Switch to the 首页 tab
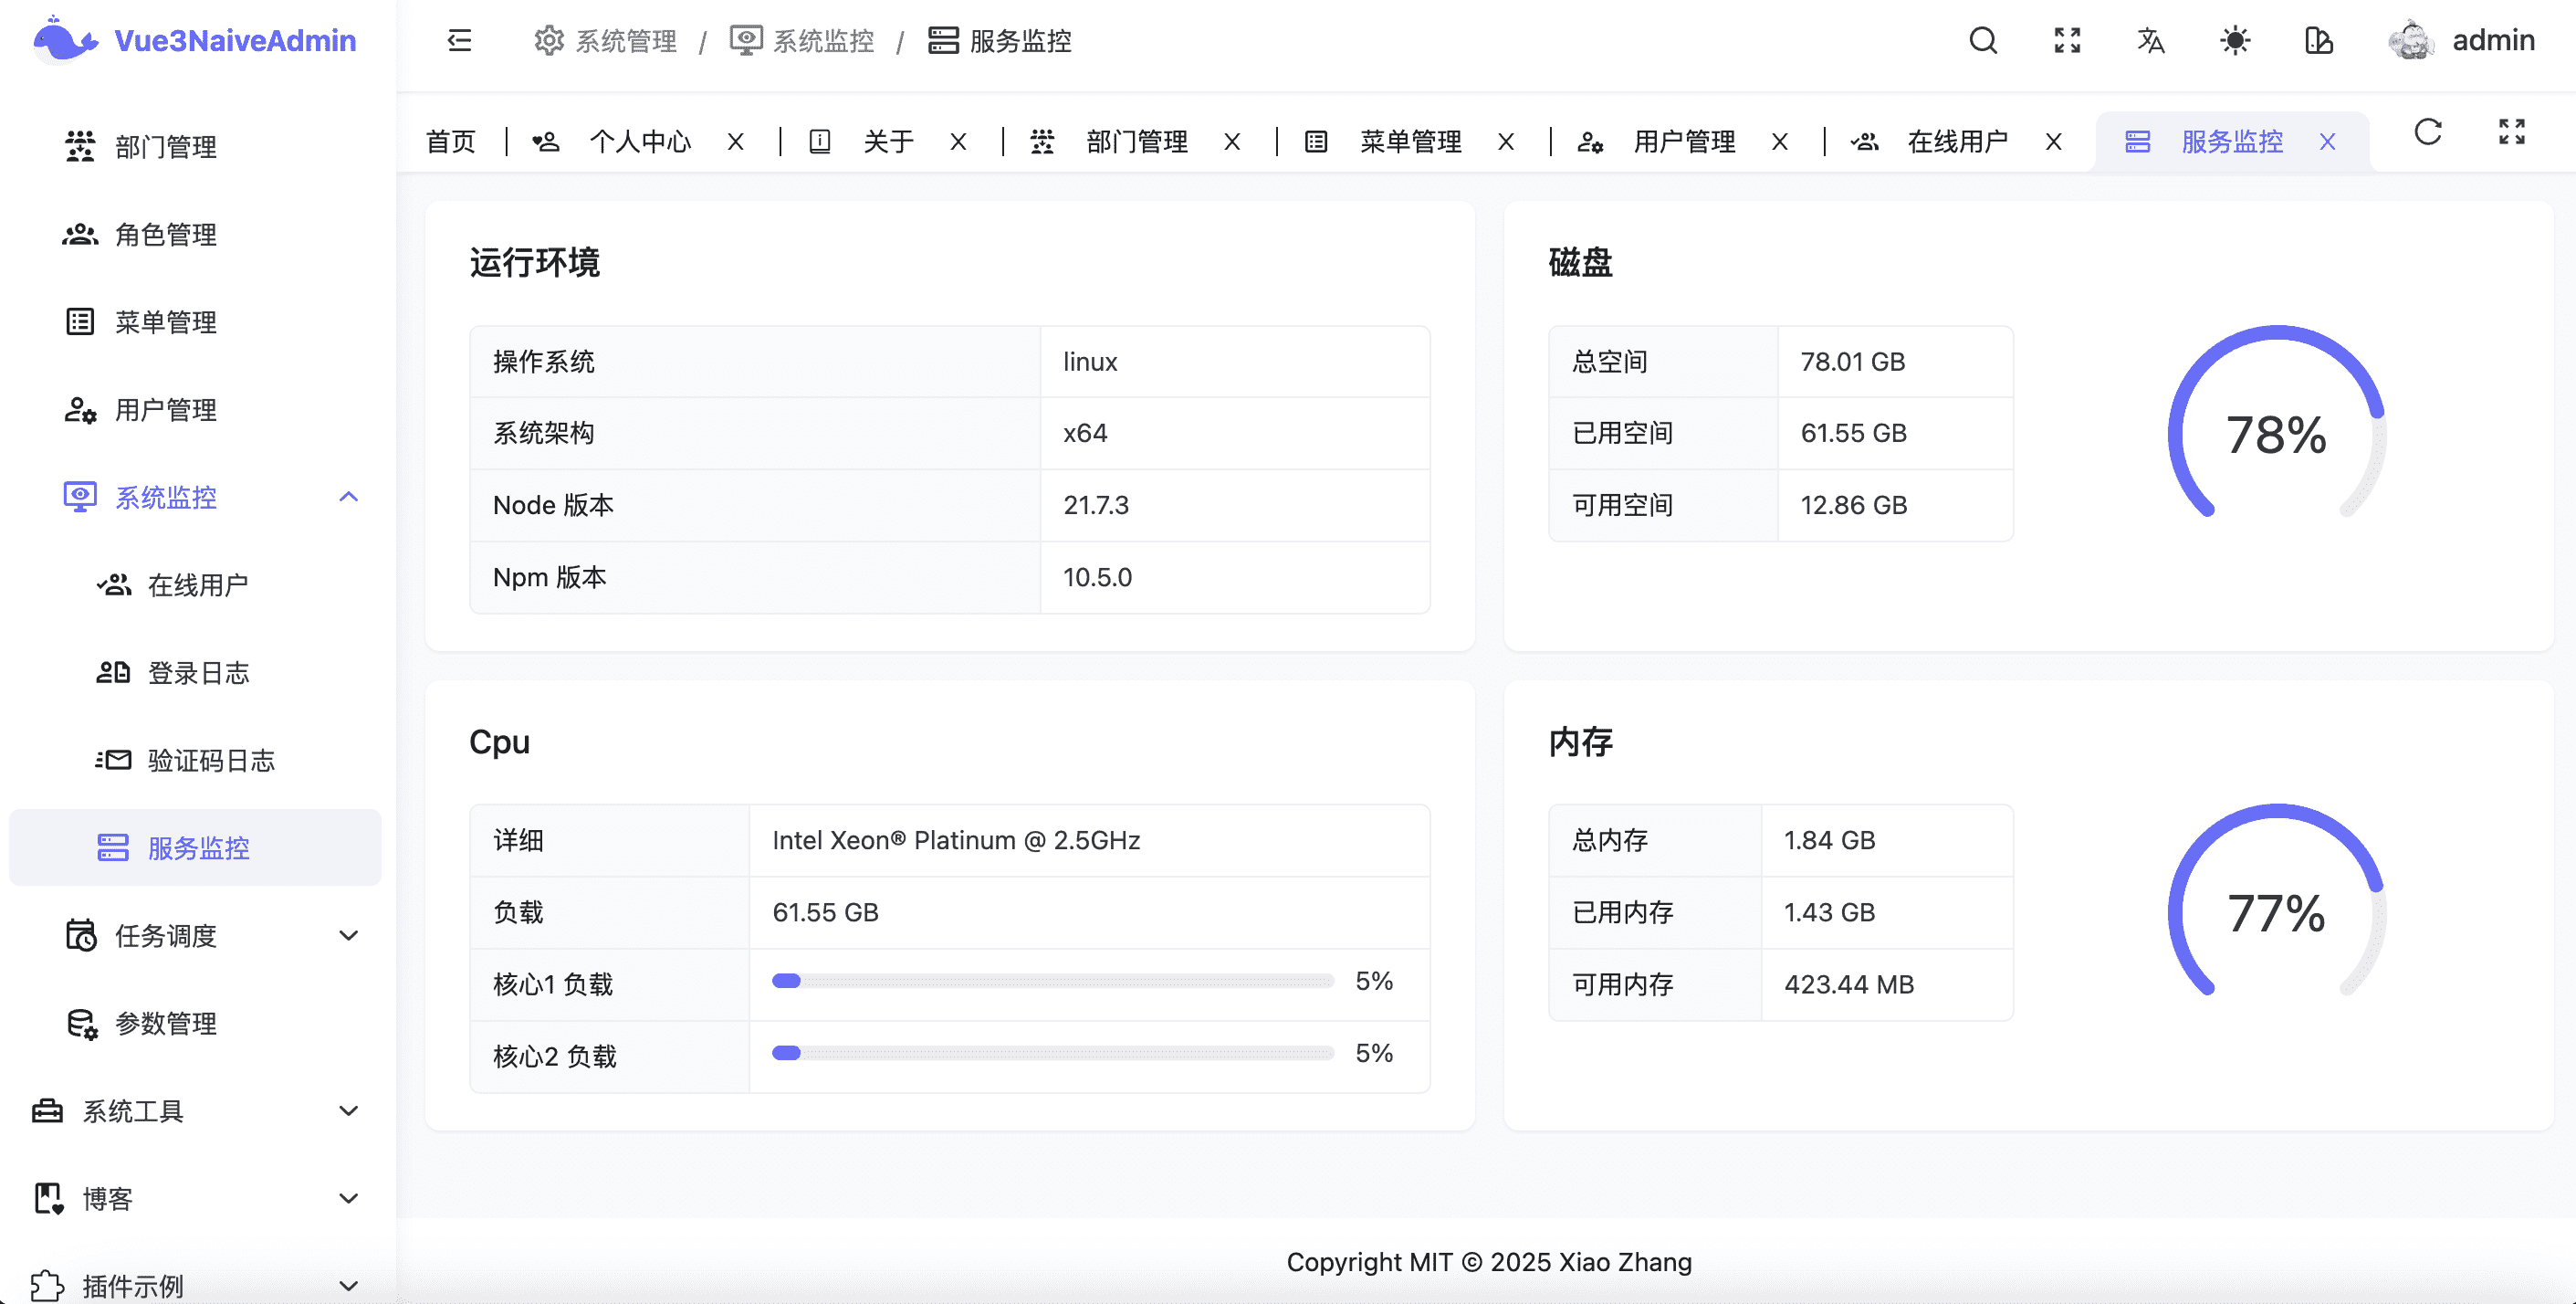The image size is (2576, 1304). point(450,141)
